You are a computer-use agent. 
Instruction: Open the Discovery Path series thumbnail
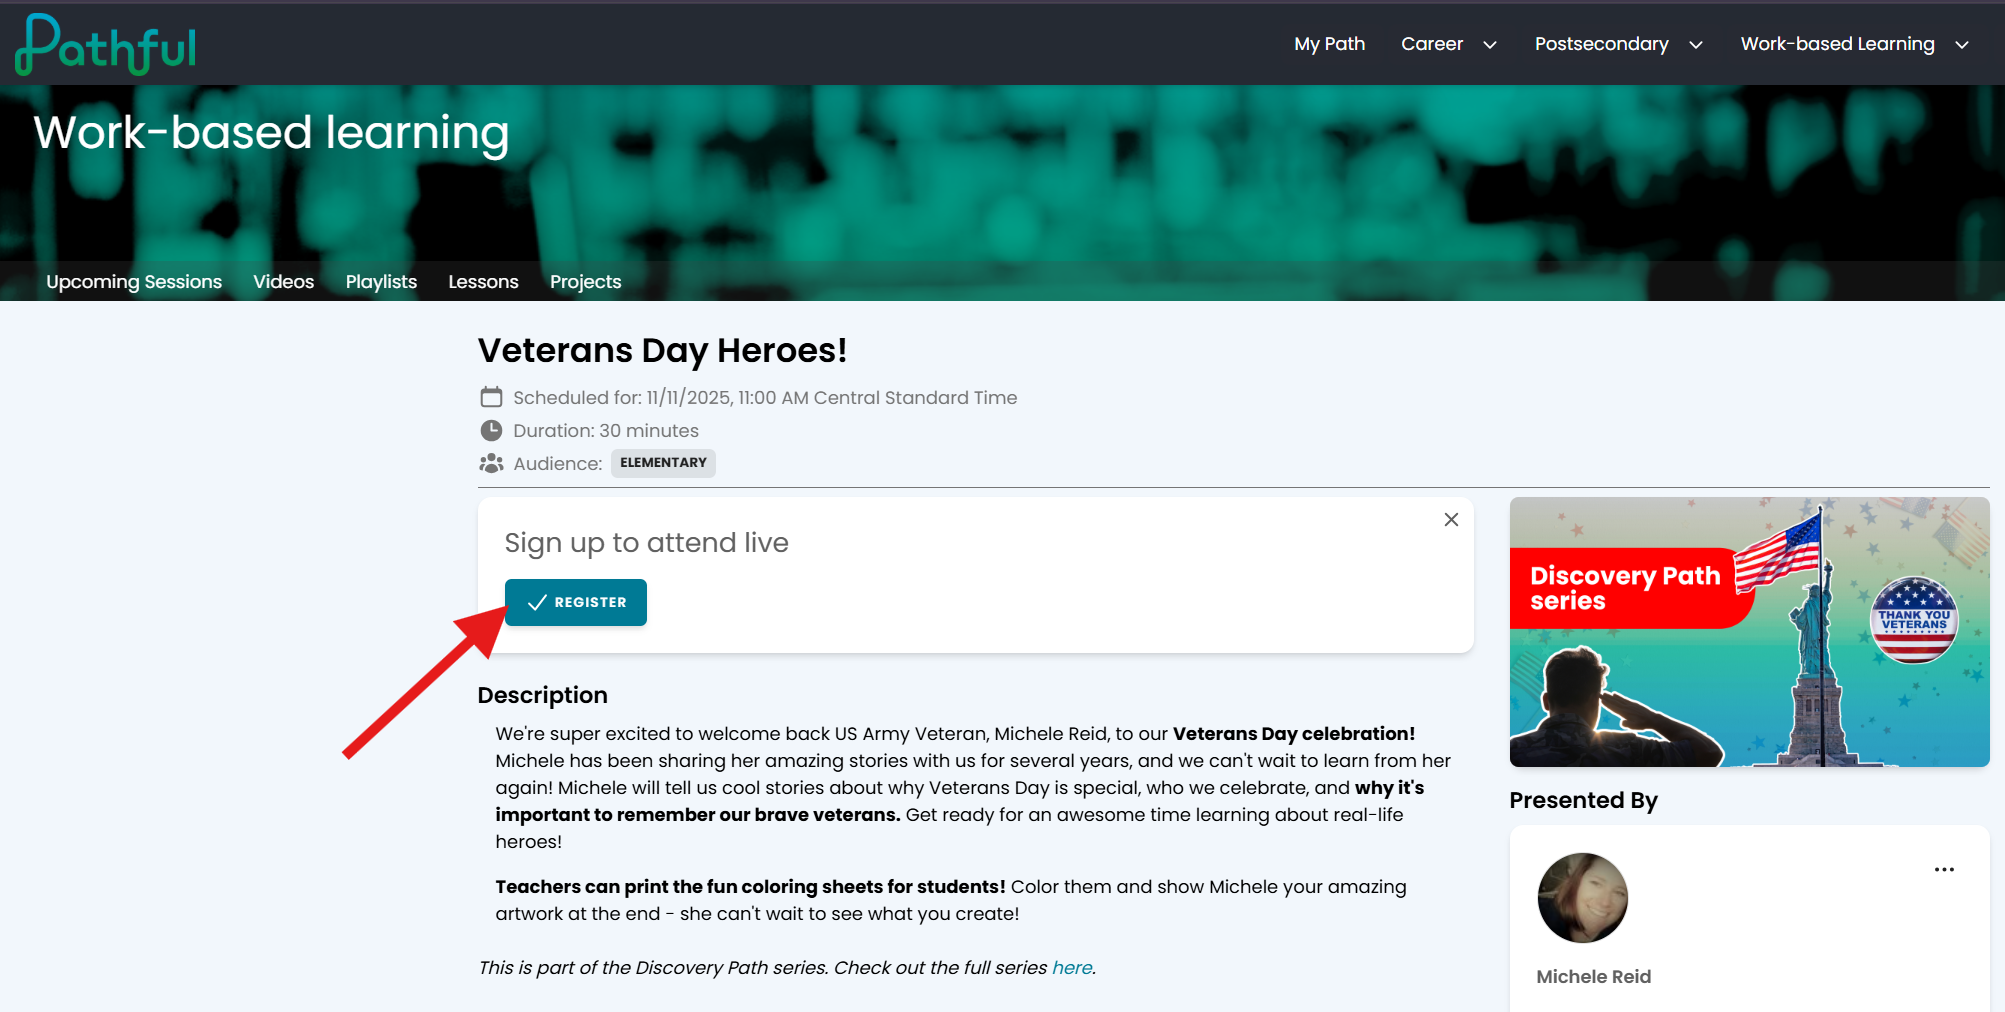click(x=1749, y=632)
